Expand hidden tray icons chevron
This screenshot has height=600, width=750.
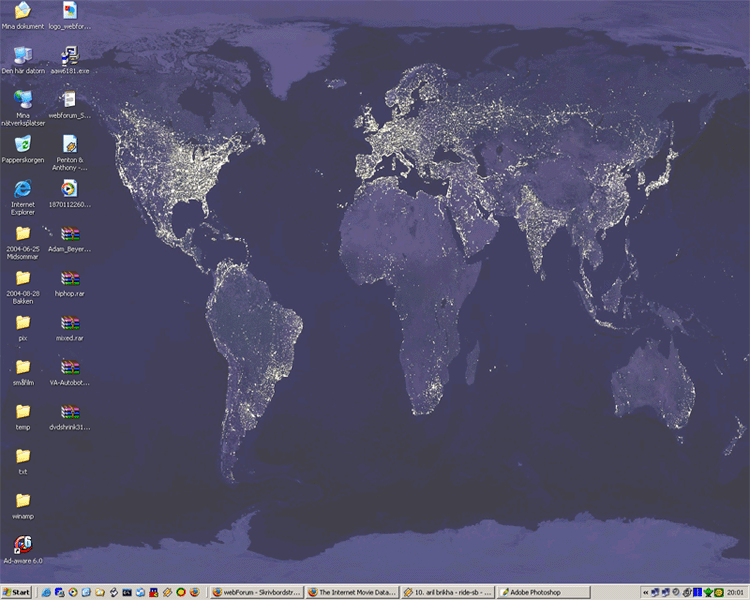point(646,593)
